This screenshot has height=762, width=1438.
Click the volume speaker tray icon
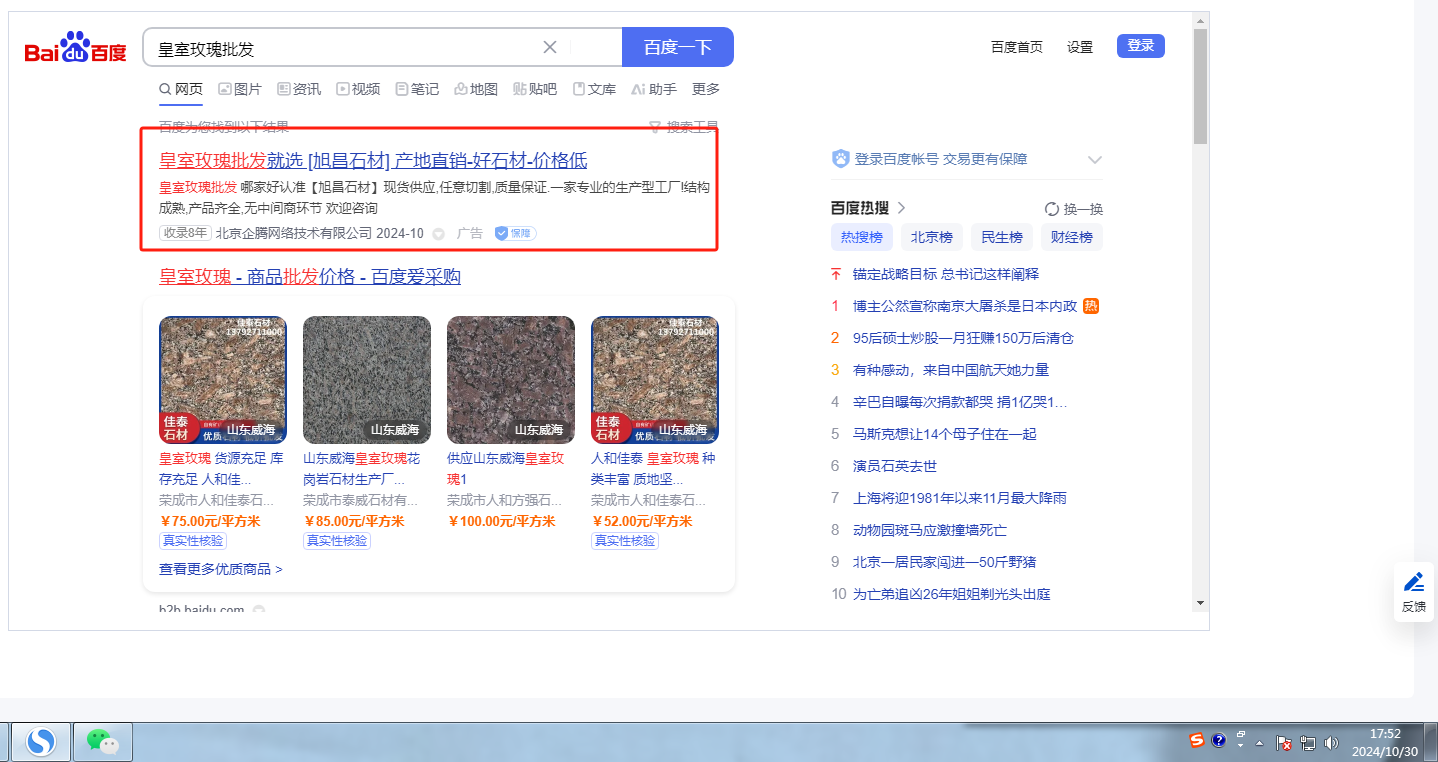point(1331,742)
